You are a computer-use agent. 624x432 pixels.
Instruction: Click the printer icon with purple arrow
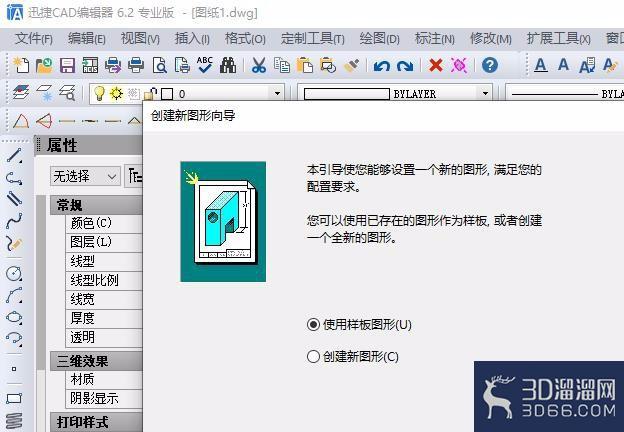(113, 65)
